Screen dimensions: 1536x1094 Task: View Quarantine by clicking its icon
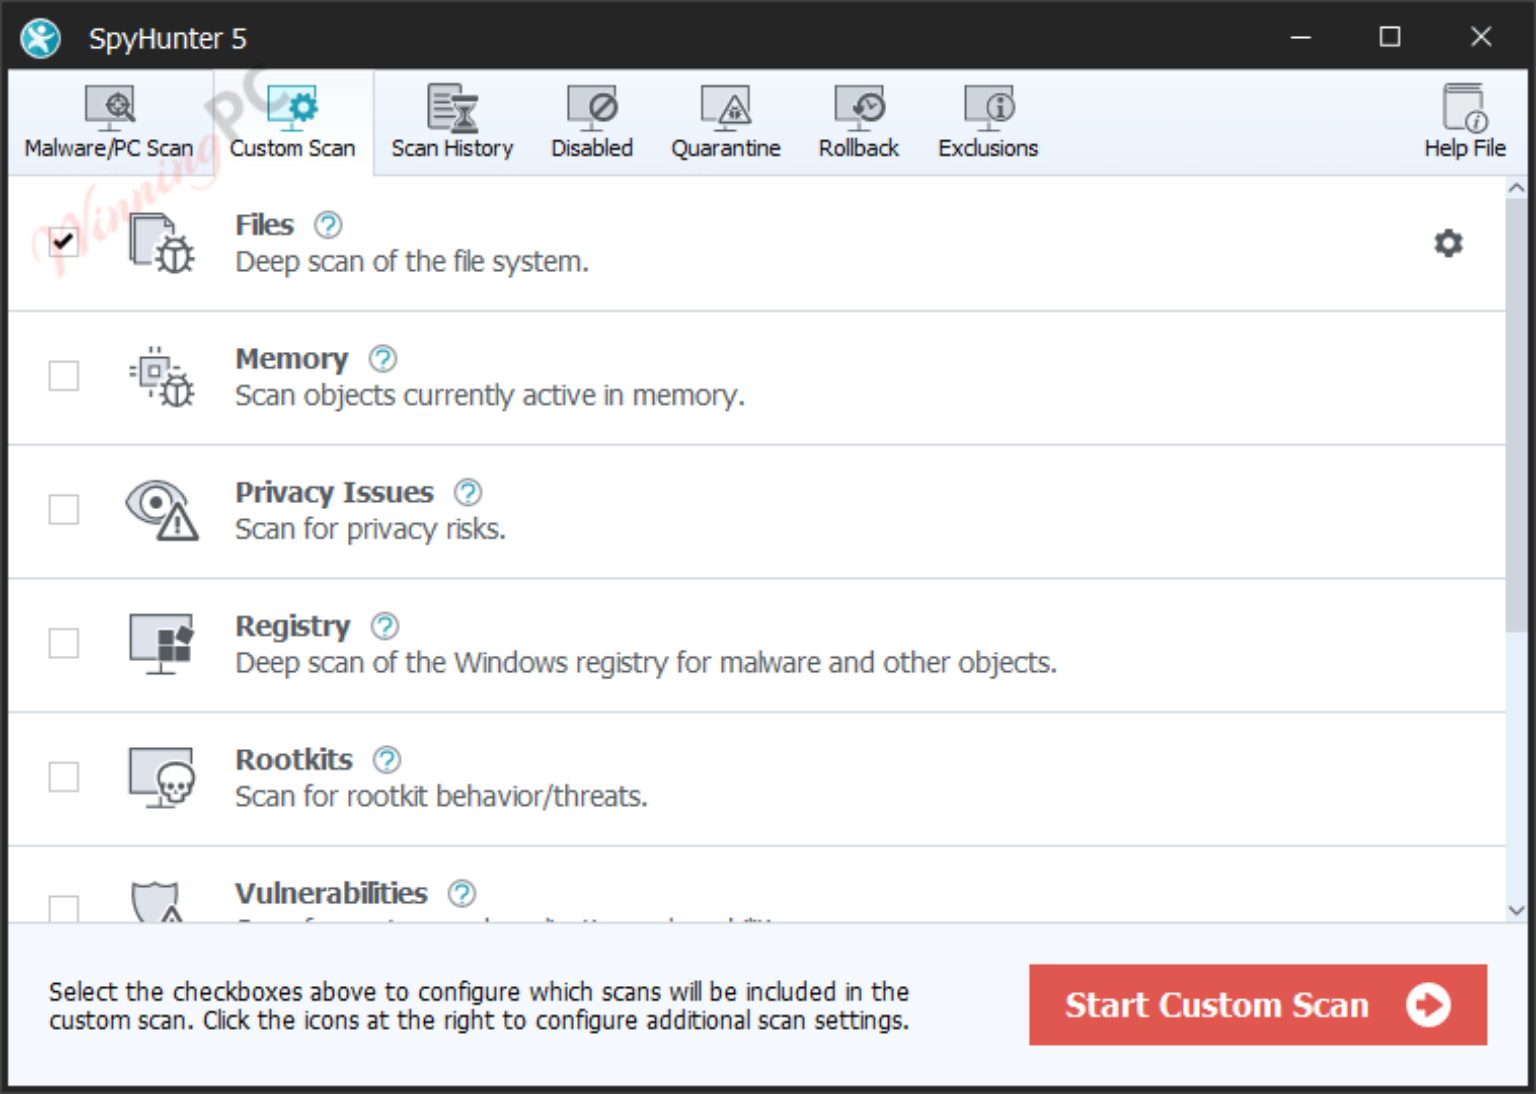pyautogui.click(x=726, y=120)
